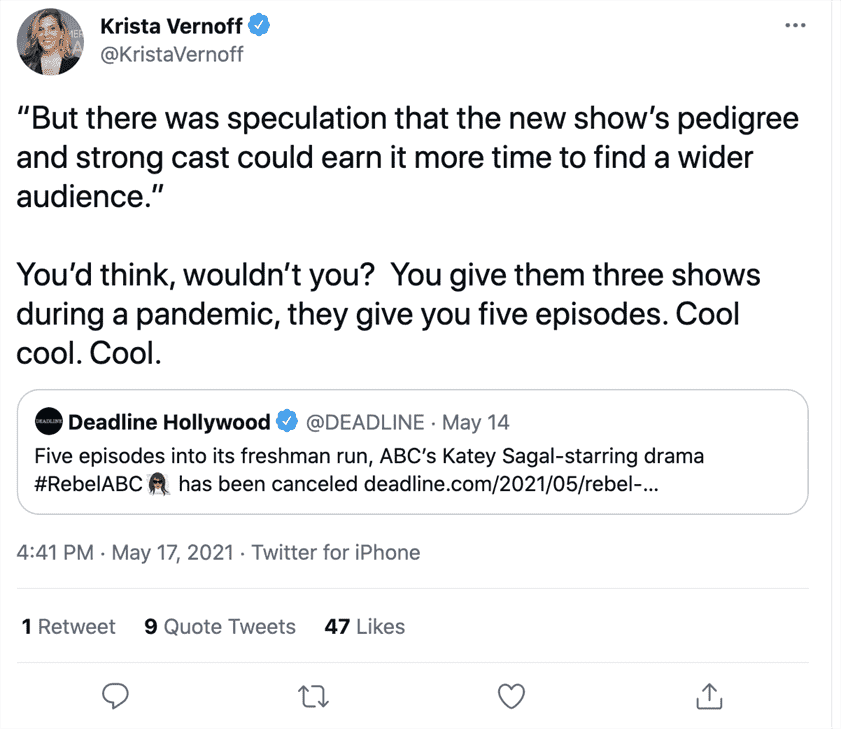The image size is (841, 729).
Task: View the 1 Retweet list
Action: 69,627
